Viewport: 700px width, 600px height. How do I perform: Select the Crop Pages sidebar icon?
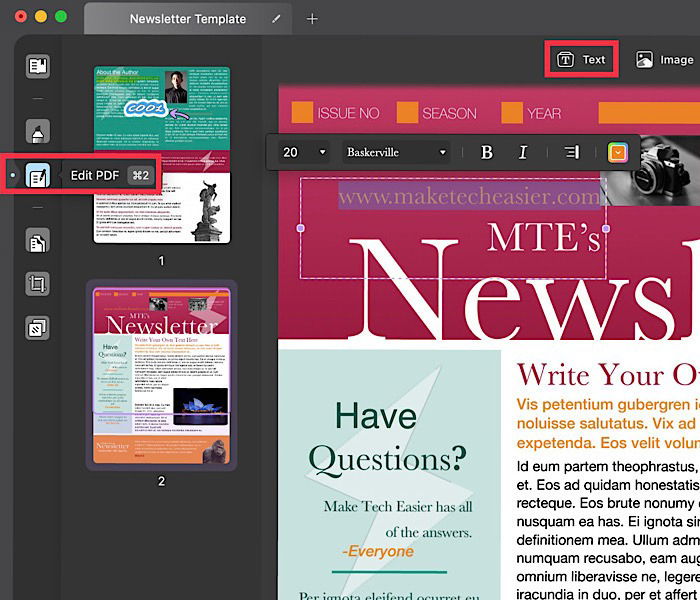pyautogui.click(x=38, y=284)
